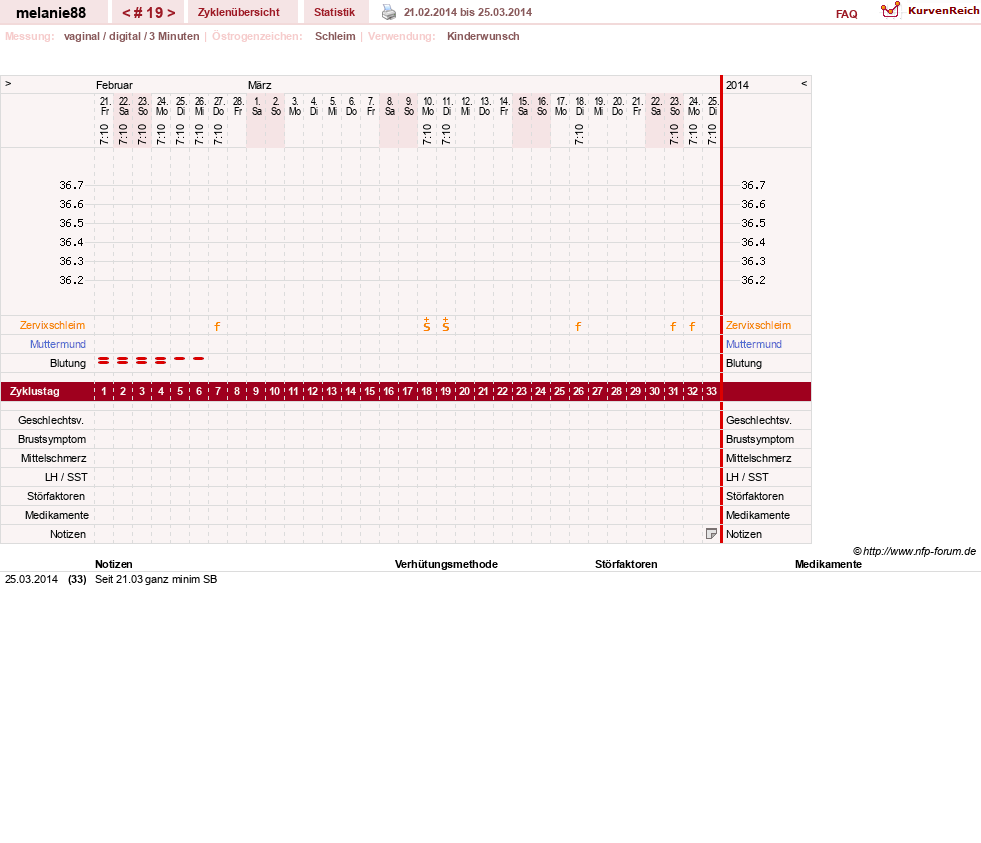Click the Mittelschmerz row label on left
Viewport: 981px width, 843px height.
tap(54, 459)
